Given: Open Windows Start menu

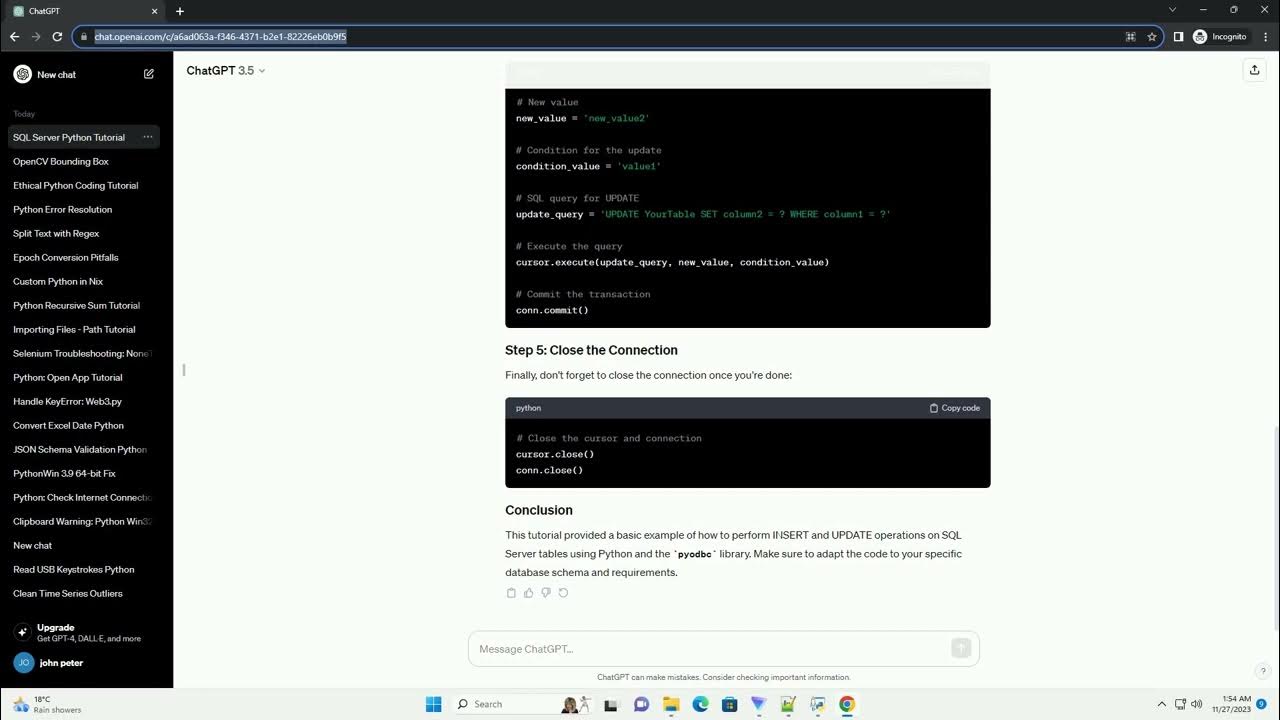Looking at the screenshot, I should tap(433, 704).
